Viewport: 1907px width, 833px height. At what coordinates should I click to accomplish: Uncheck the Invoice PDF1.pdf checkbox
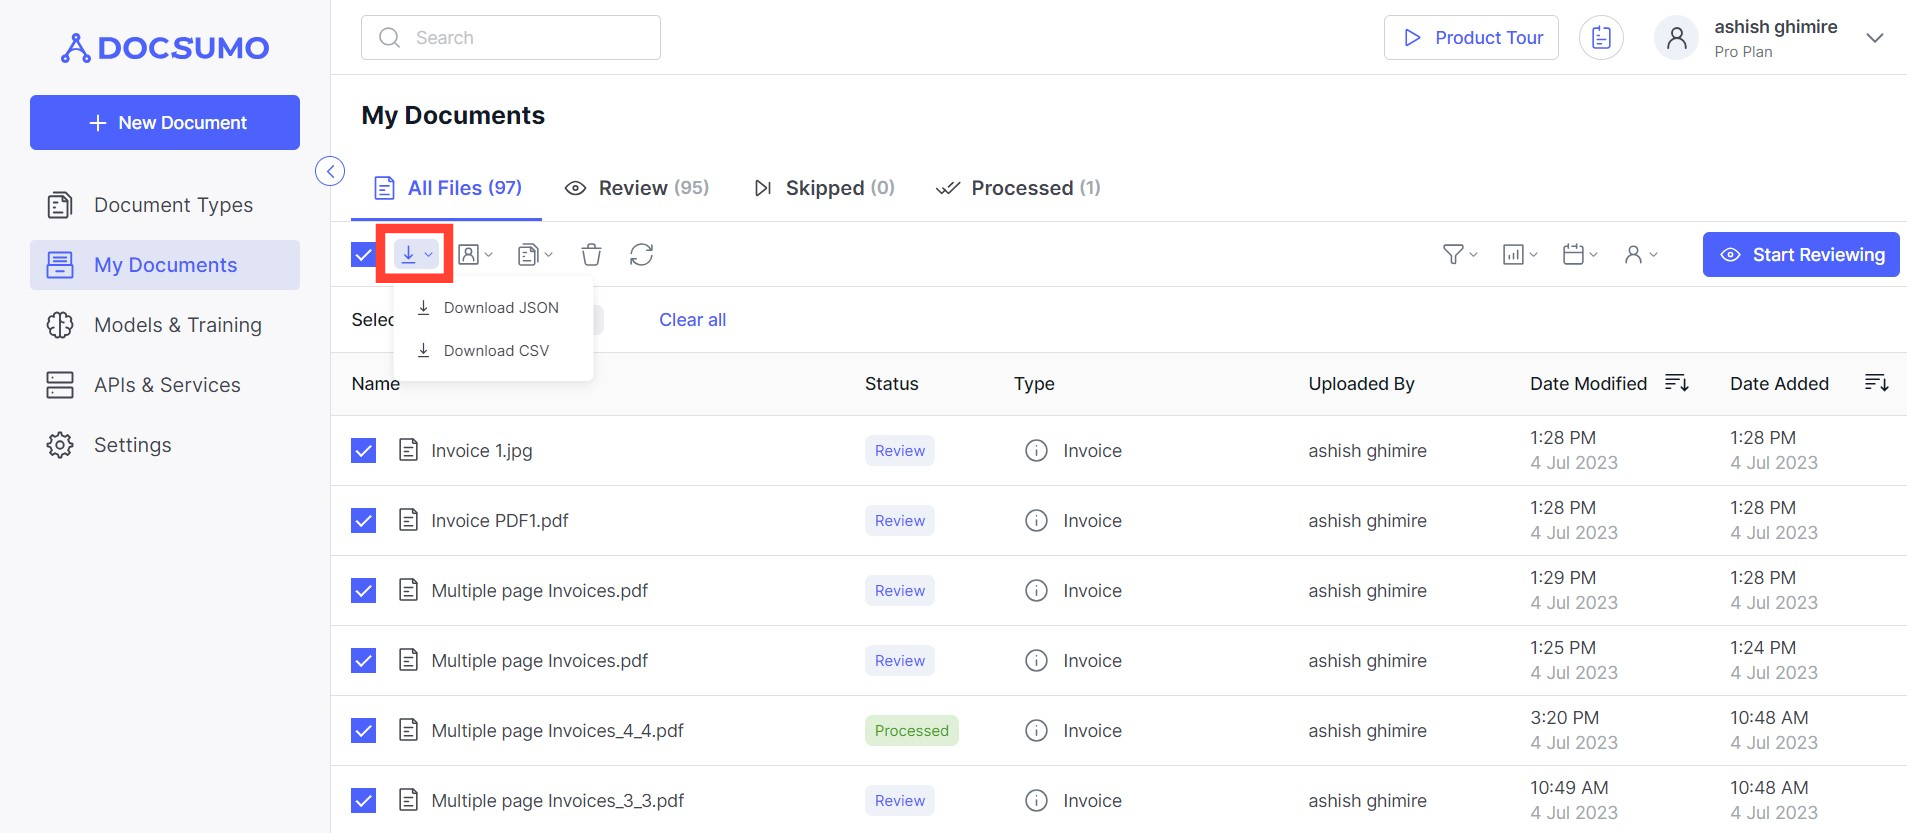(x=363, y=521)
